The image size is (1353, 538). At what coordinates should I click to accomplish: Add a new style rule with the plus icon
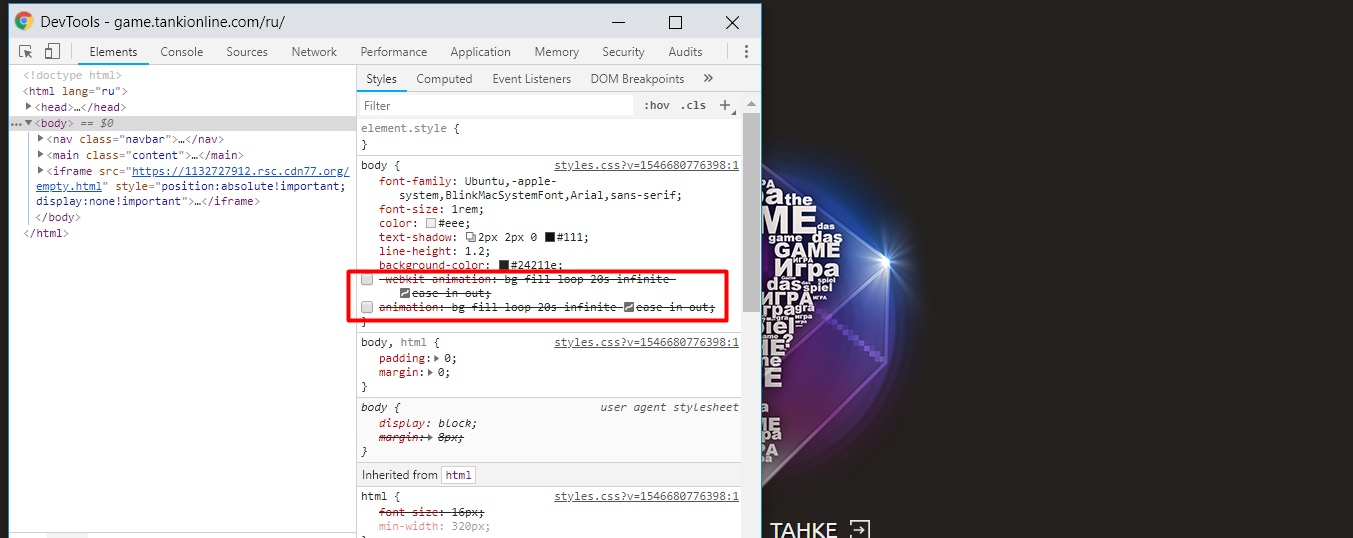pyautogui.click(x=726, y=105)
